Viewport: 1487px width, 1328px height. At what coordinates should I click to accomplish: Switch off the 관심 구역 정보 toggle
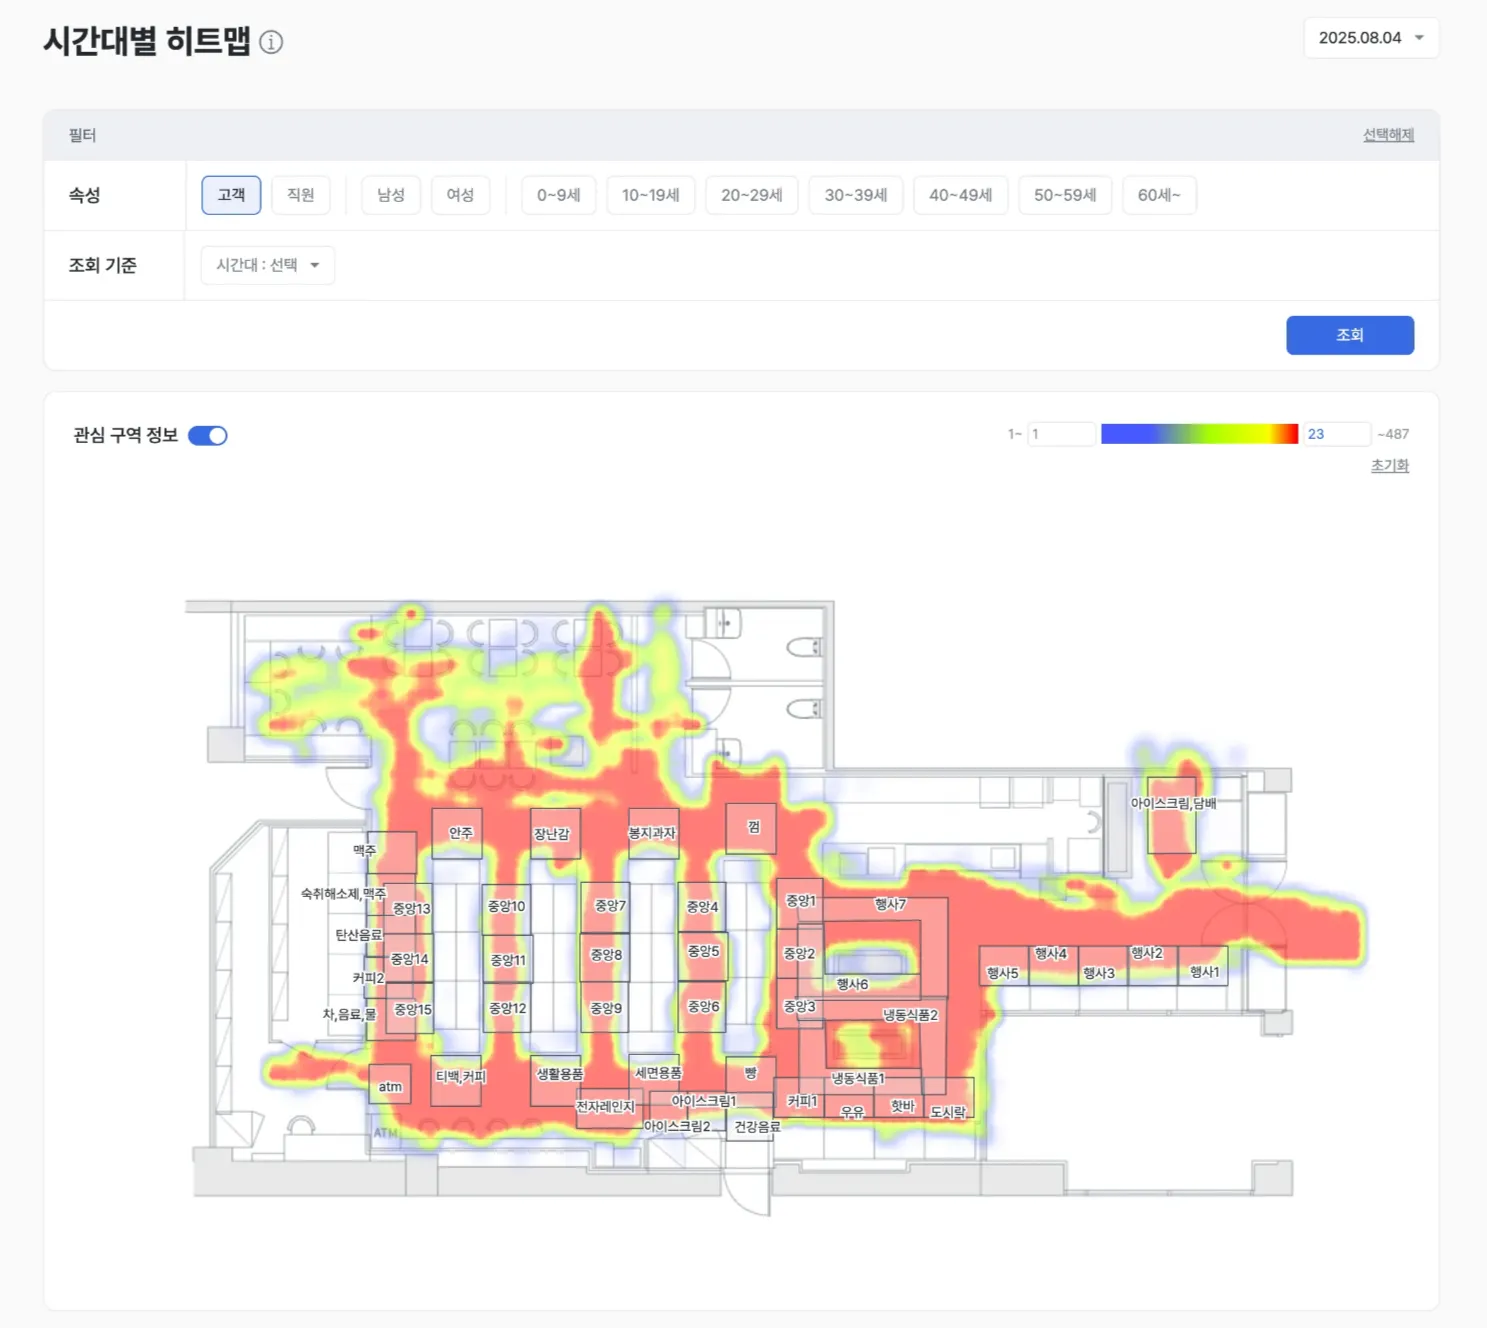click(x=208, y=436)
